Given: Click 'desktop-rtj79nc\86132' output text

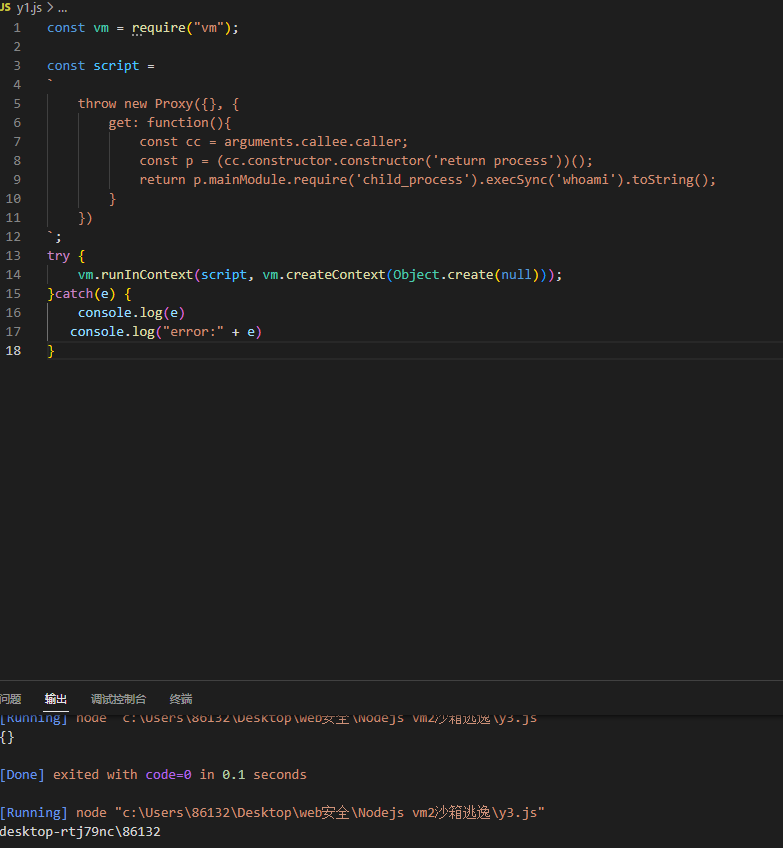Looking at the screenshot, I should tap(81, 831).
